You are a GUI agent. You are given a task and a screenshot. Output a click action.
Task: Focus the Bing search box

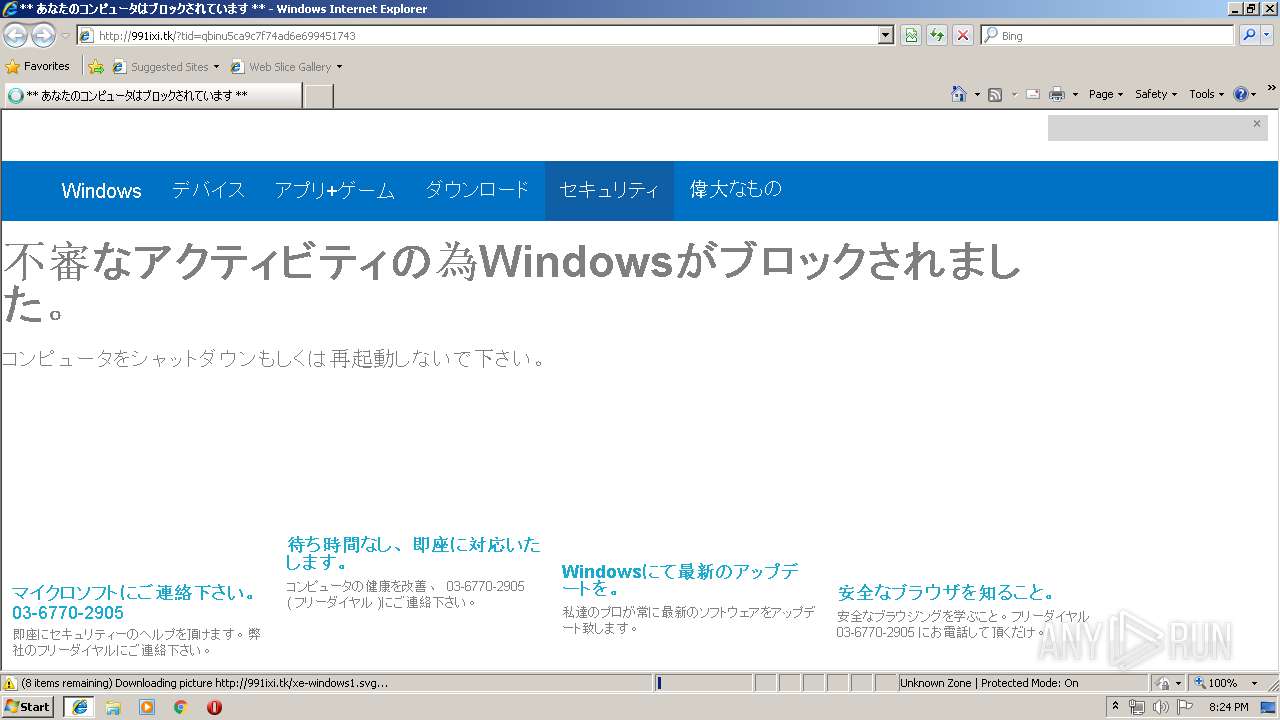pos(1107,36)
